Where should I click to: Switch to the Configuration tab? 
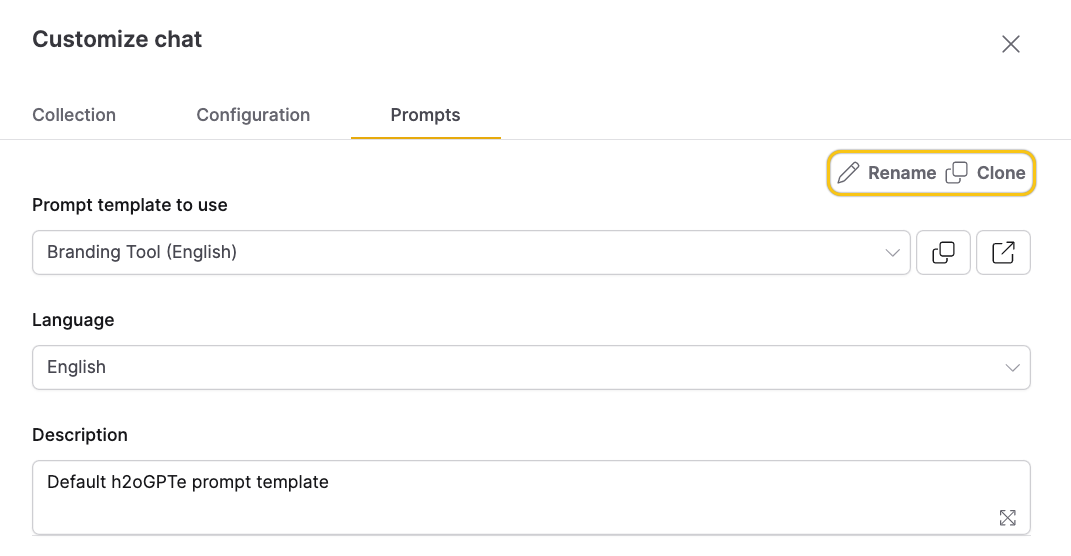tap(253, 115)
